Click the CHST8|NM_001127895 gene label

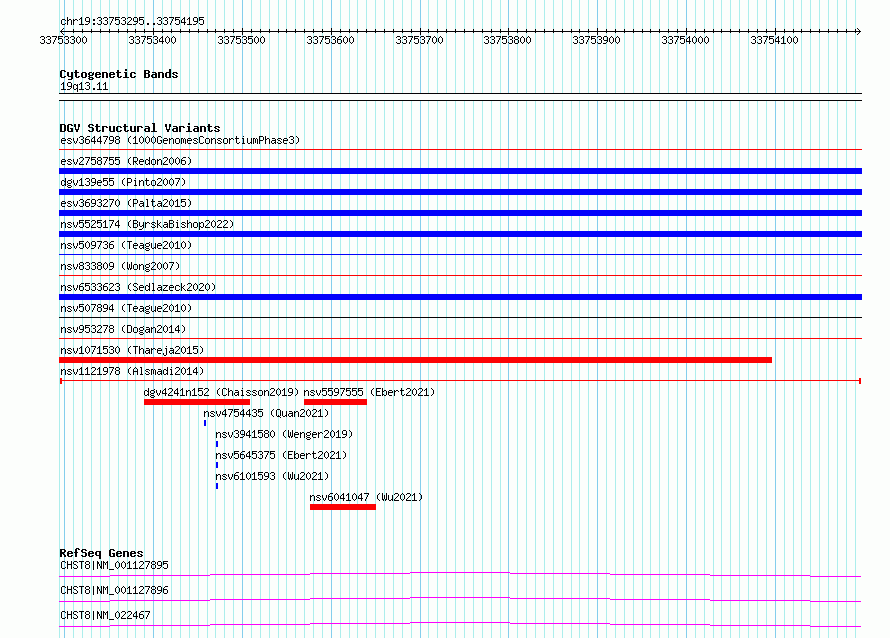point(114,565)
